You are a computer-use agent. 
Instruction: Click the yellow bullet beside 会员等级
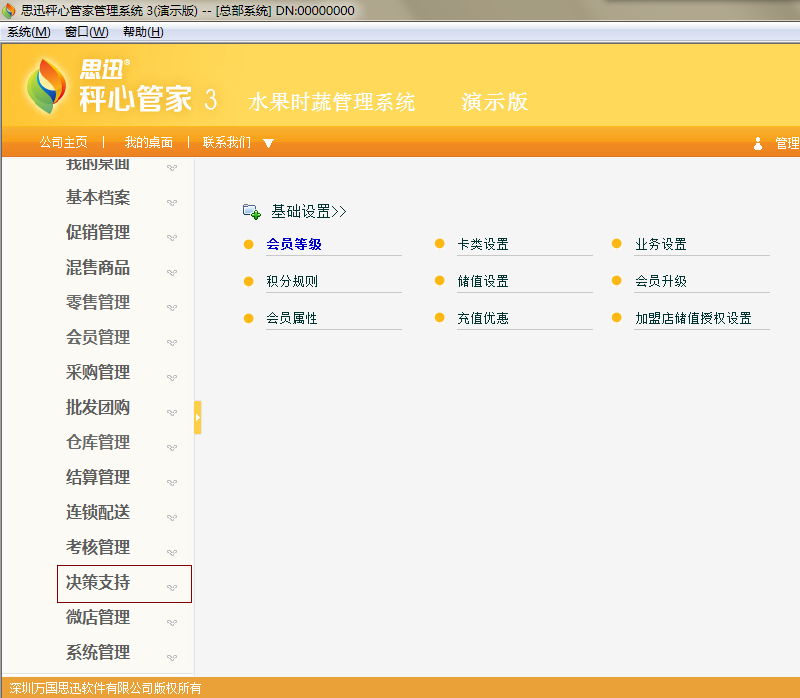pos(249,244)
